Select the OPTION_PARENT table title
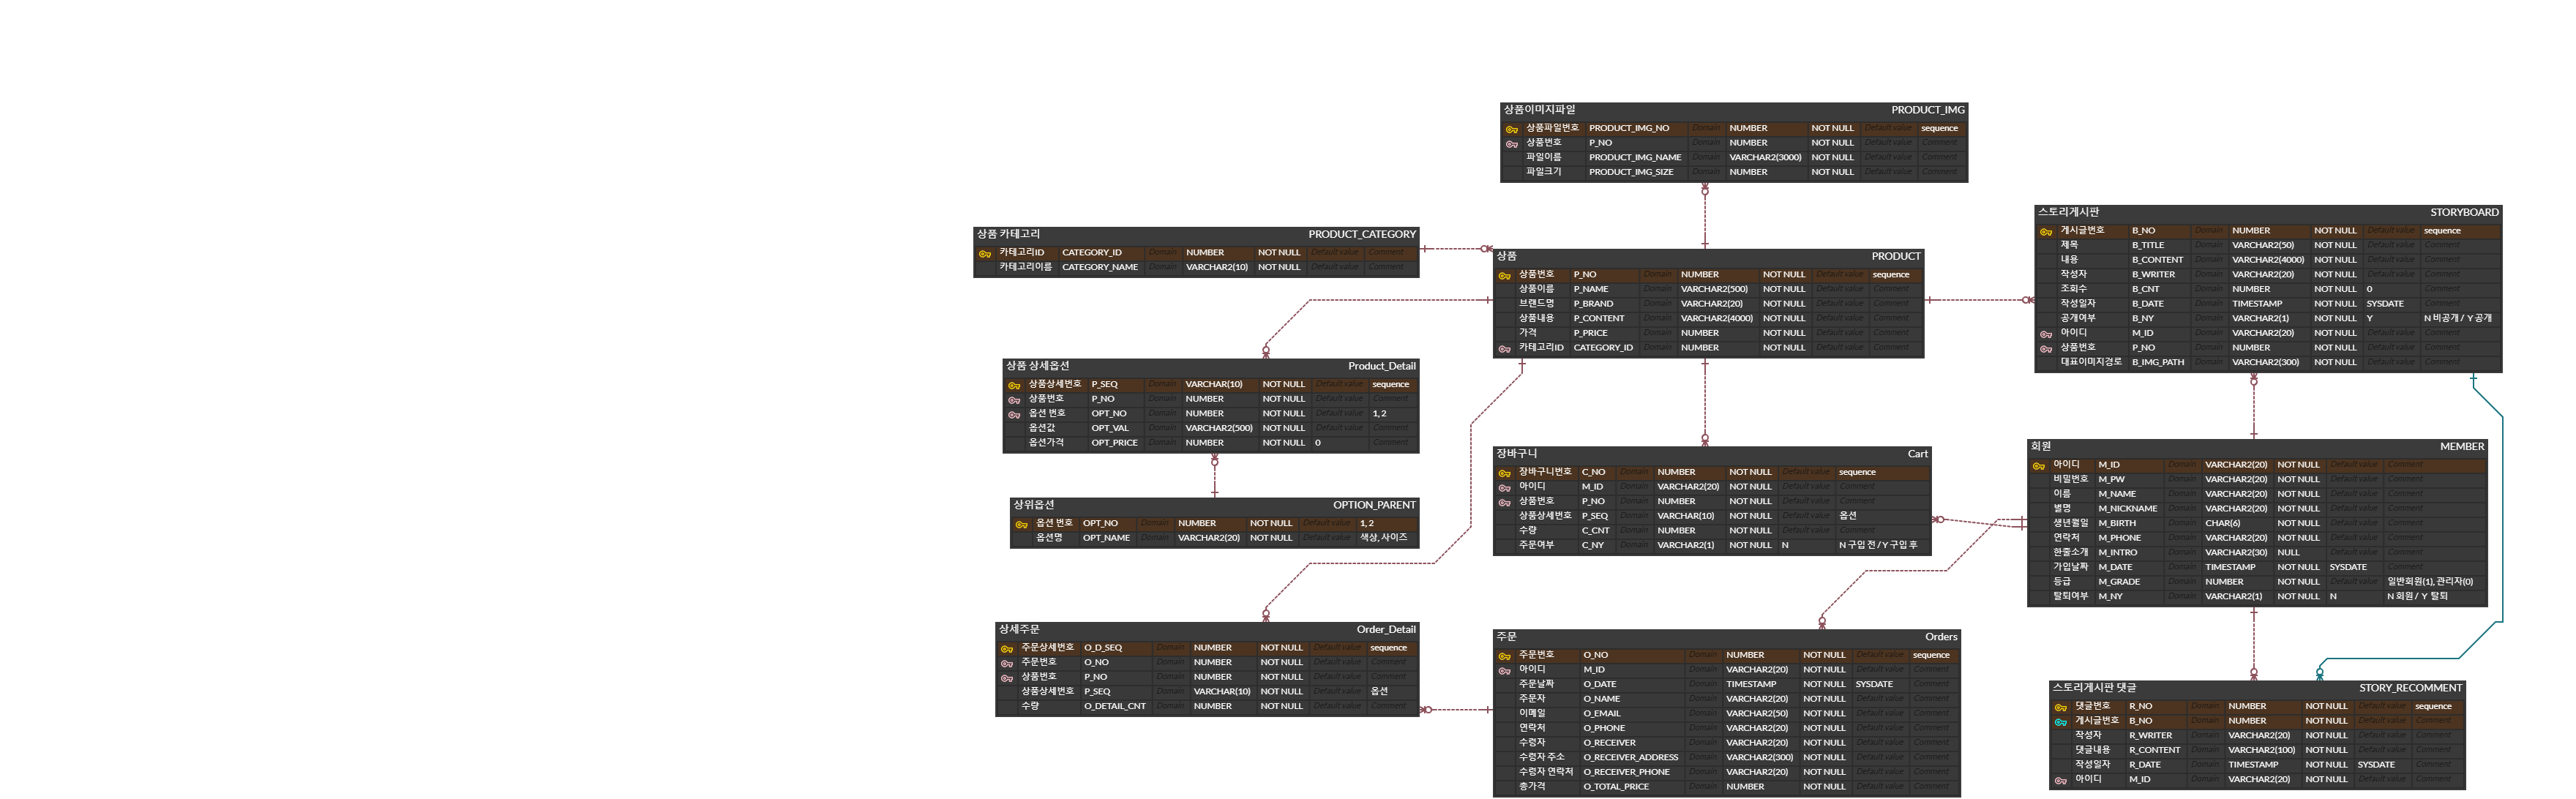 [x=1373, y=505]
